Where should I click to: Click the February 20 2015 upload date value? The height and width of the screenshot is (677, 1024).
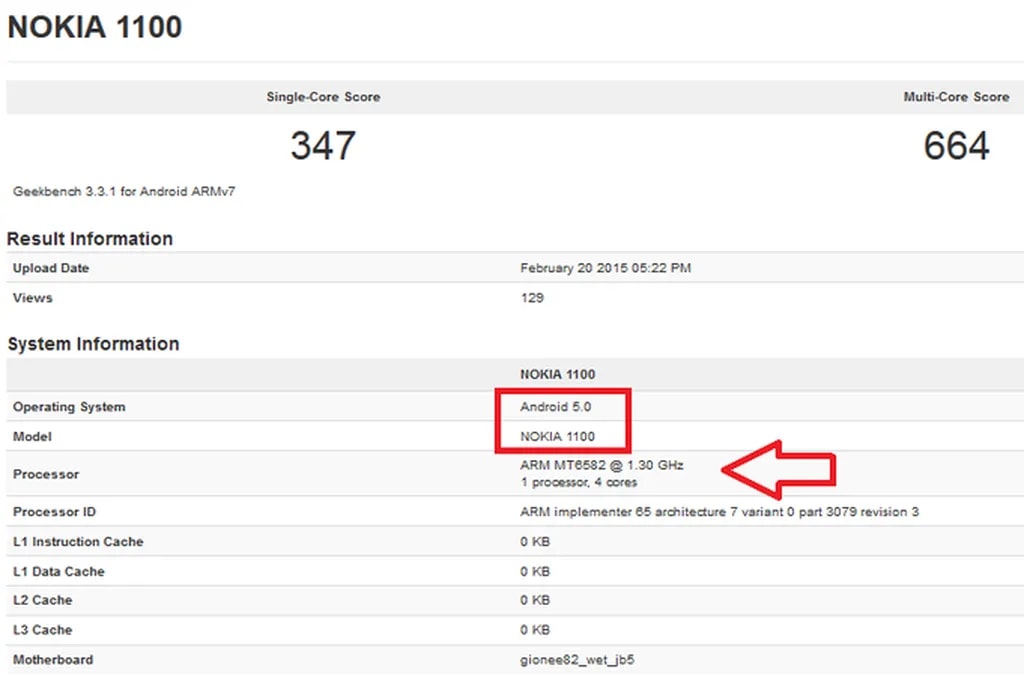(605, 268)
